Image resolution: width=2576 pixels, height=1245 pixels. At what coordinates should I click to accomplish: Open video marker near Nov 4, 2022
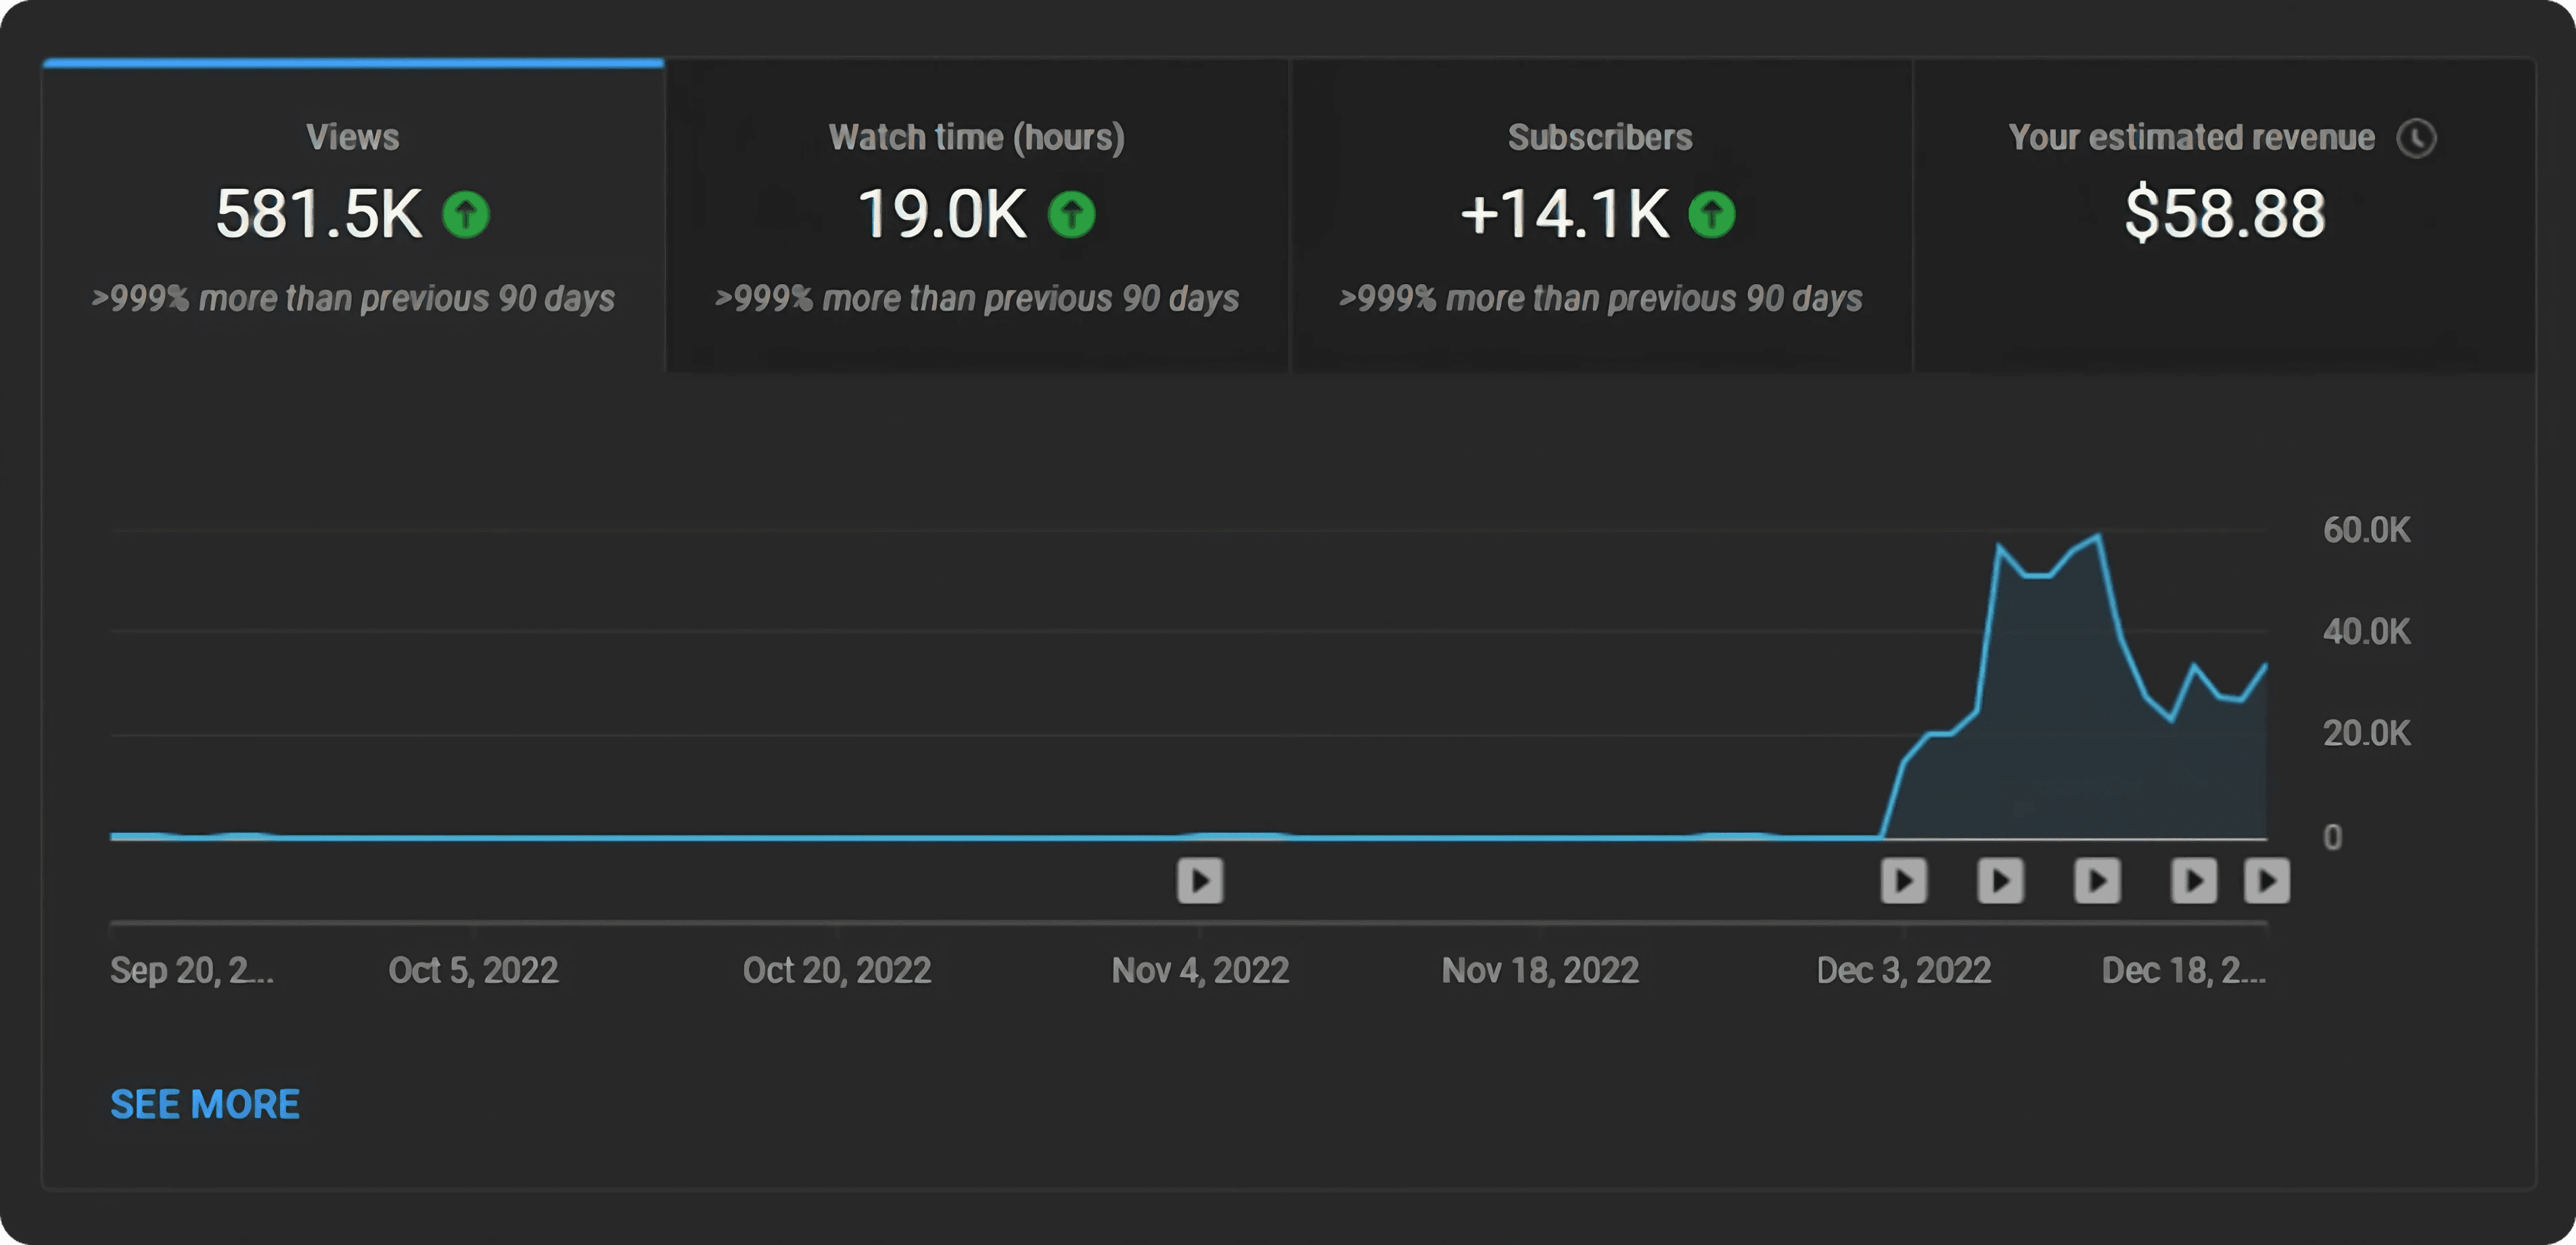click(x=1200, y=881)
